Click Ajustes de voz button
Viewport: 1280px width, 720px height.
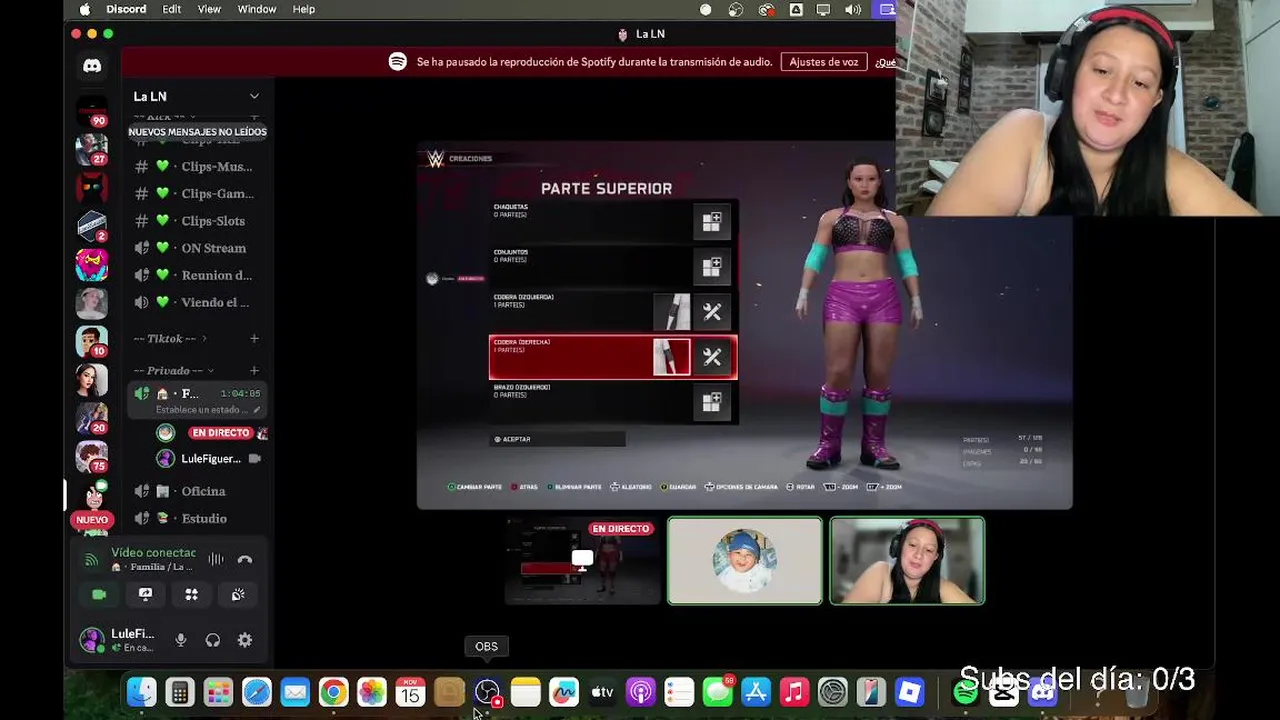point(824,62)
